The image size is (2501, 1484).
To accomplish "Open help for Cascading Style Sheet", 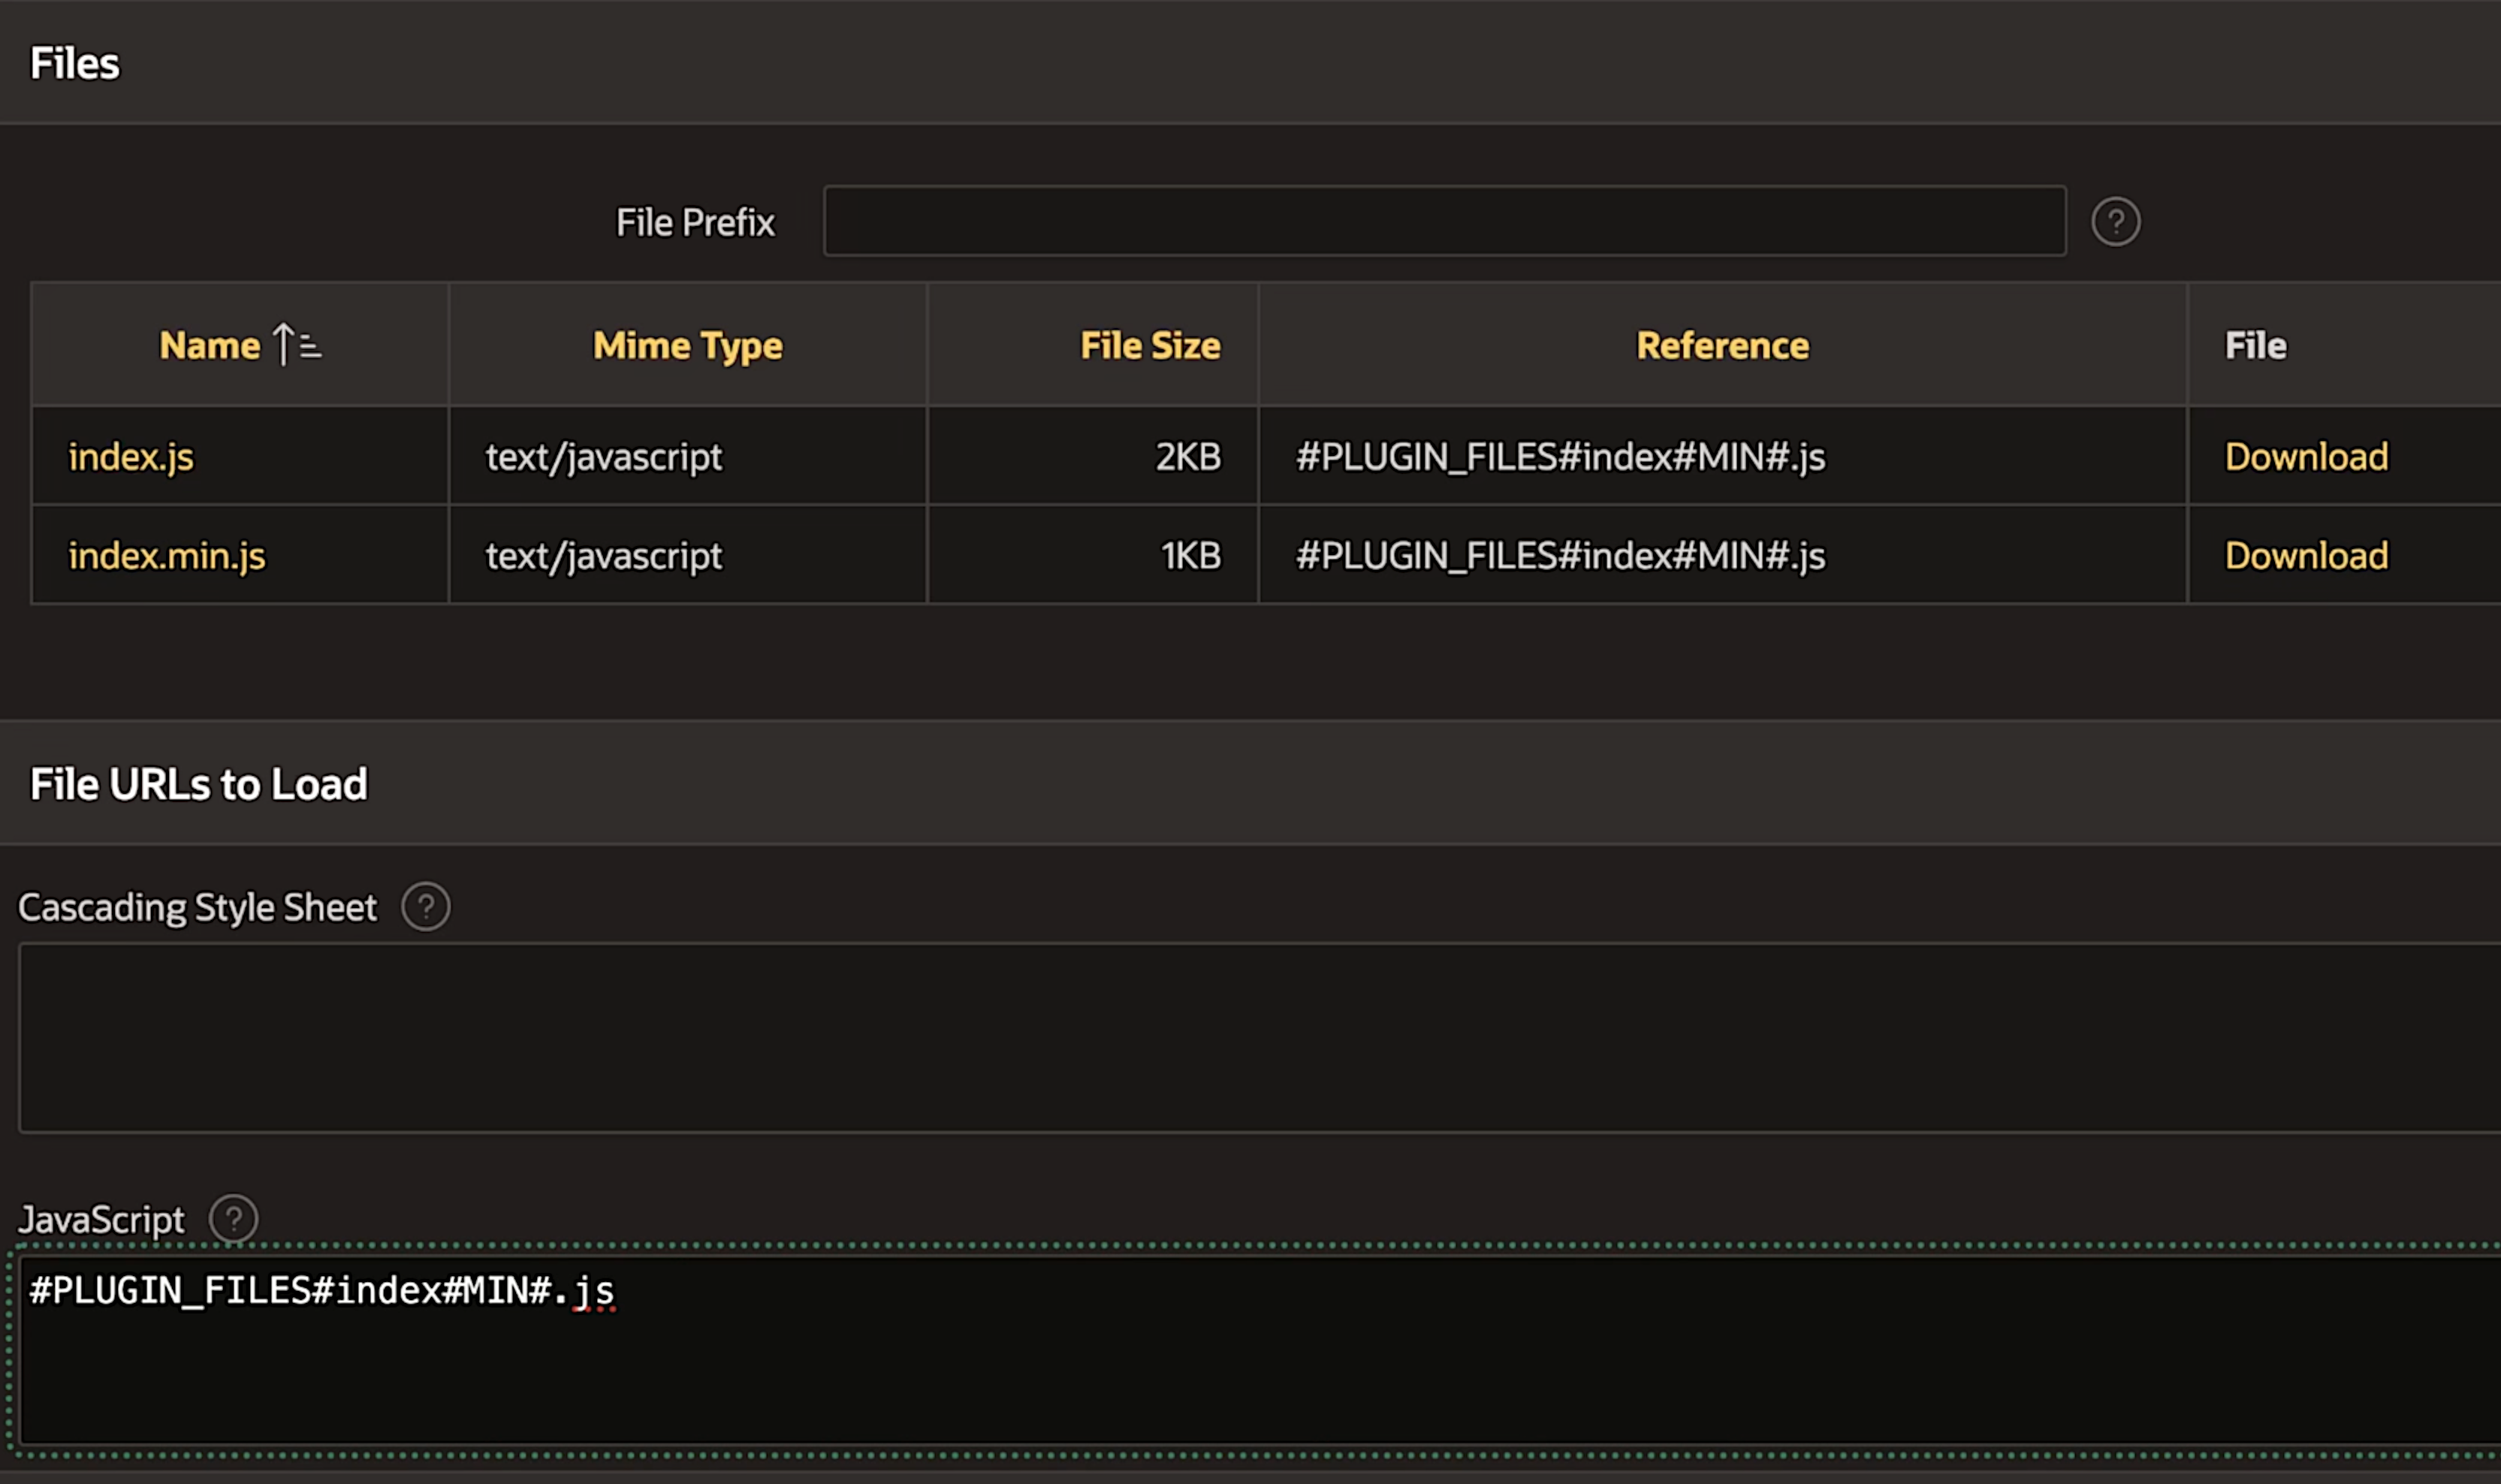I will (425, 907).
